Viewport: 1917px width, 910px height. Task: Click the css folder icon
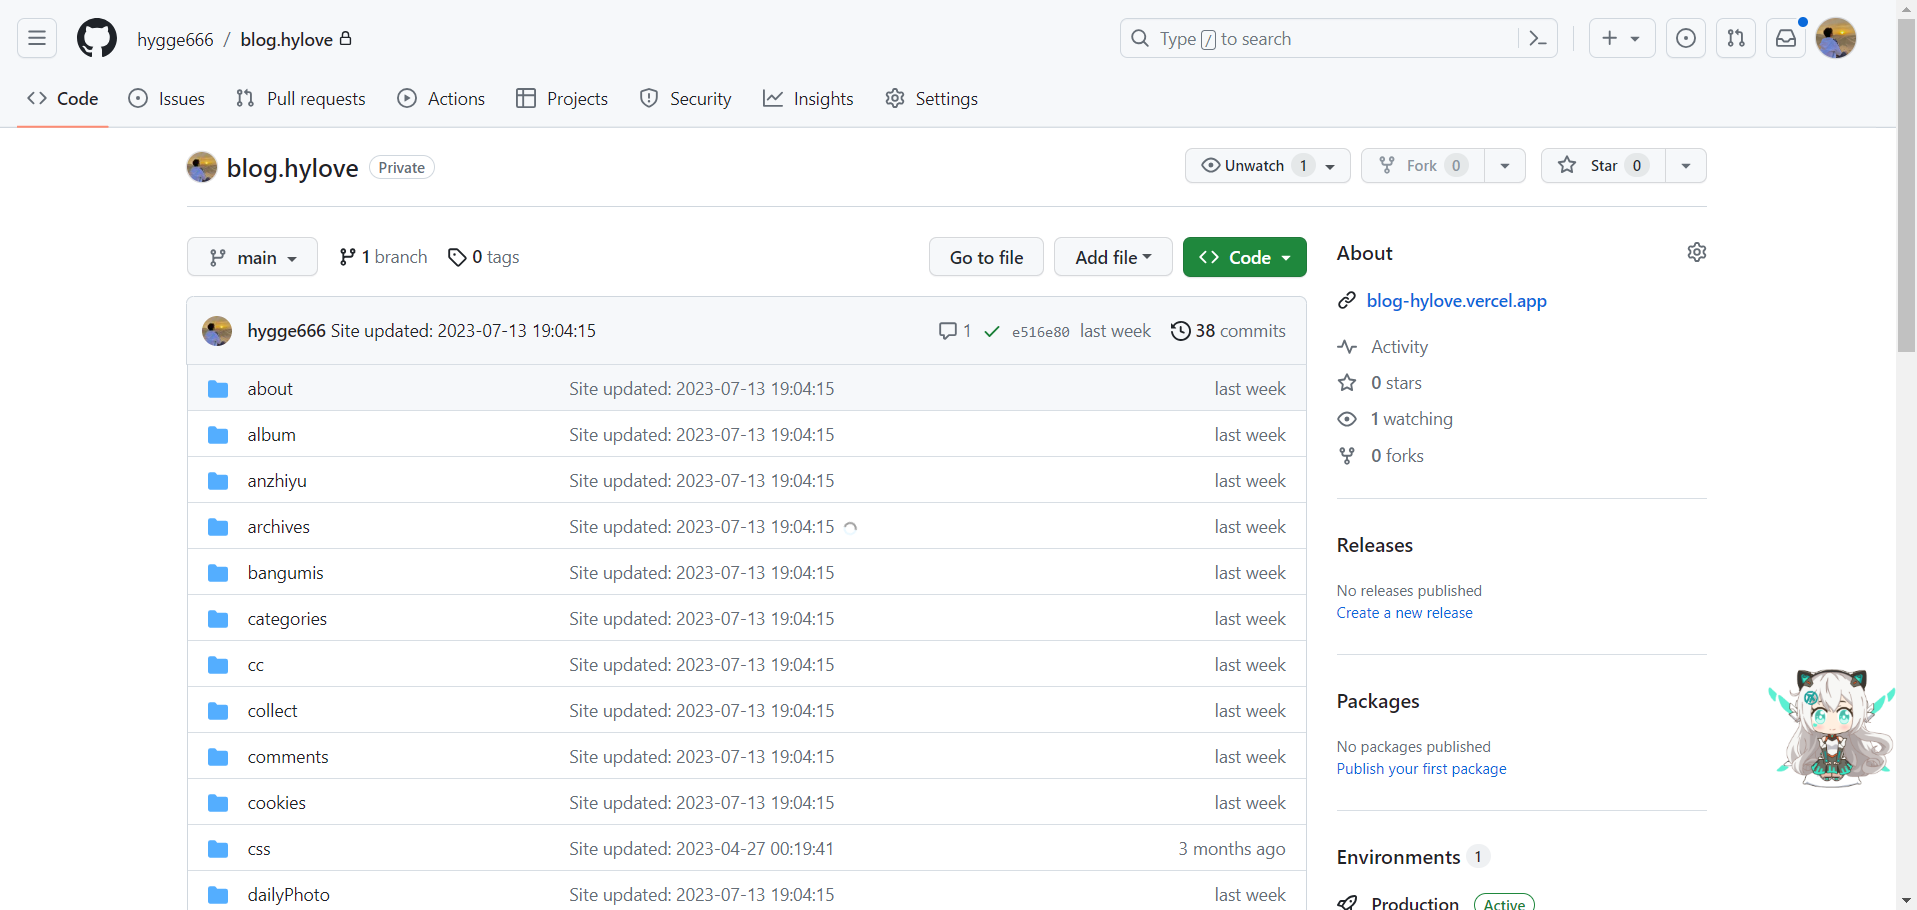coord(218,849)
